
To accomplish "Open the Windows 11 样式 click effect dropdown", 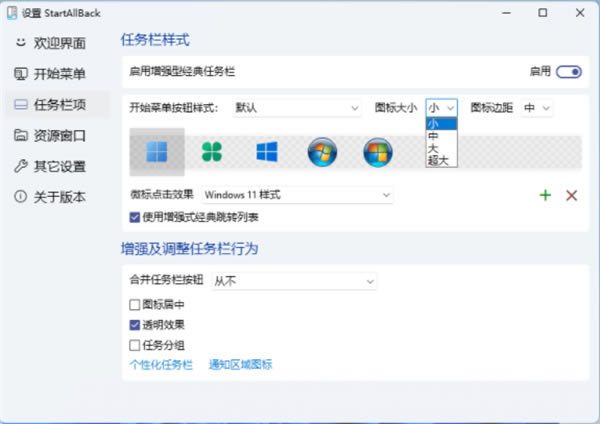I will 297,195.
